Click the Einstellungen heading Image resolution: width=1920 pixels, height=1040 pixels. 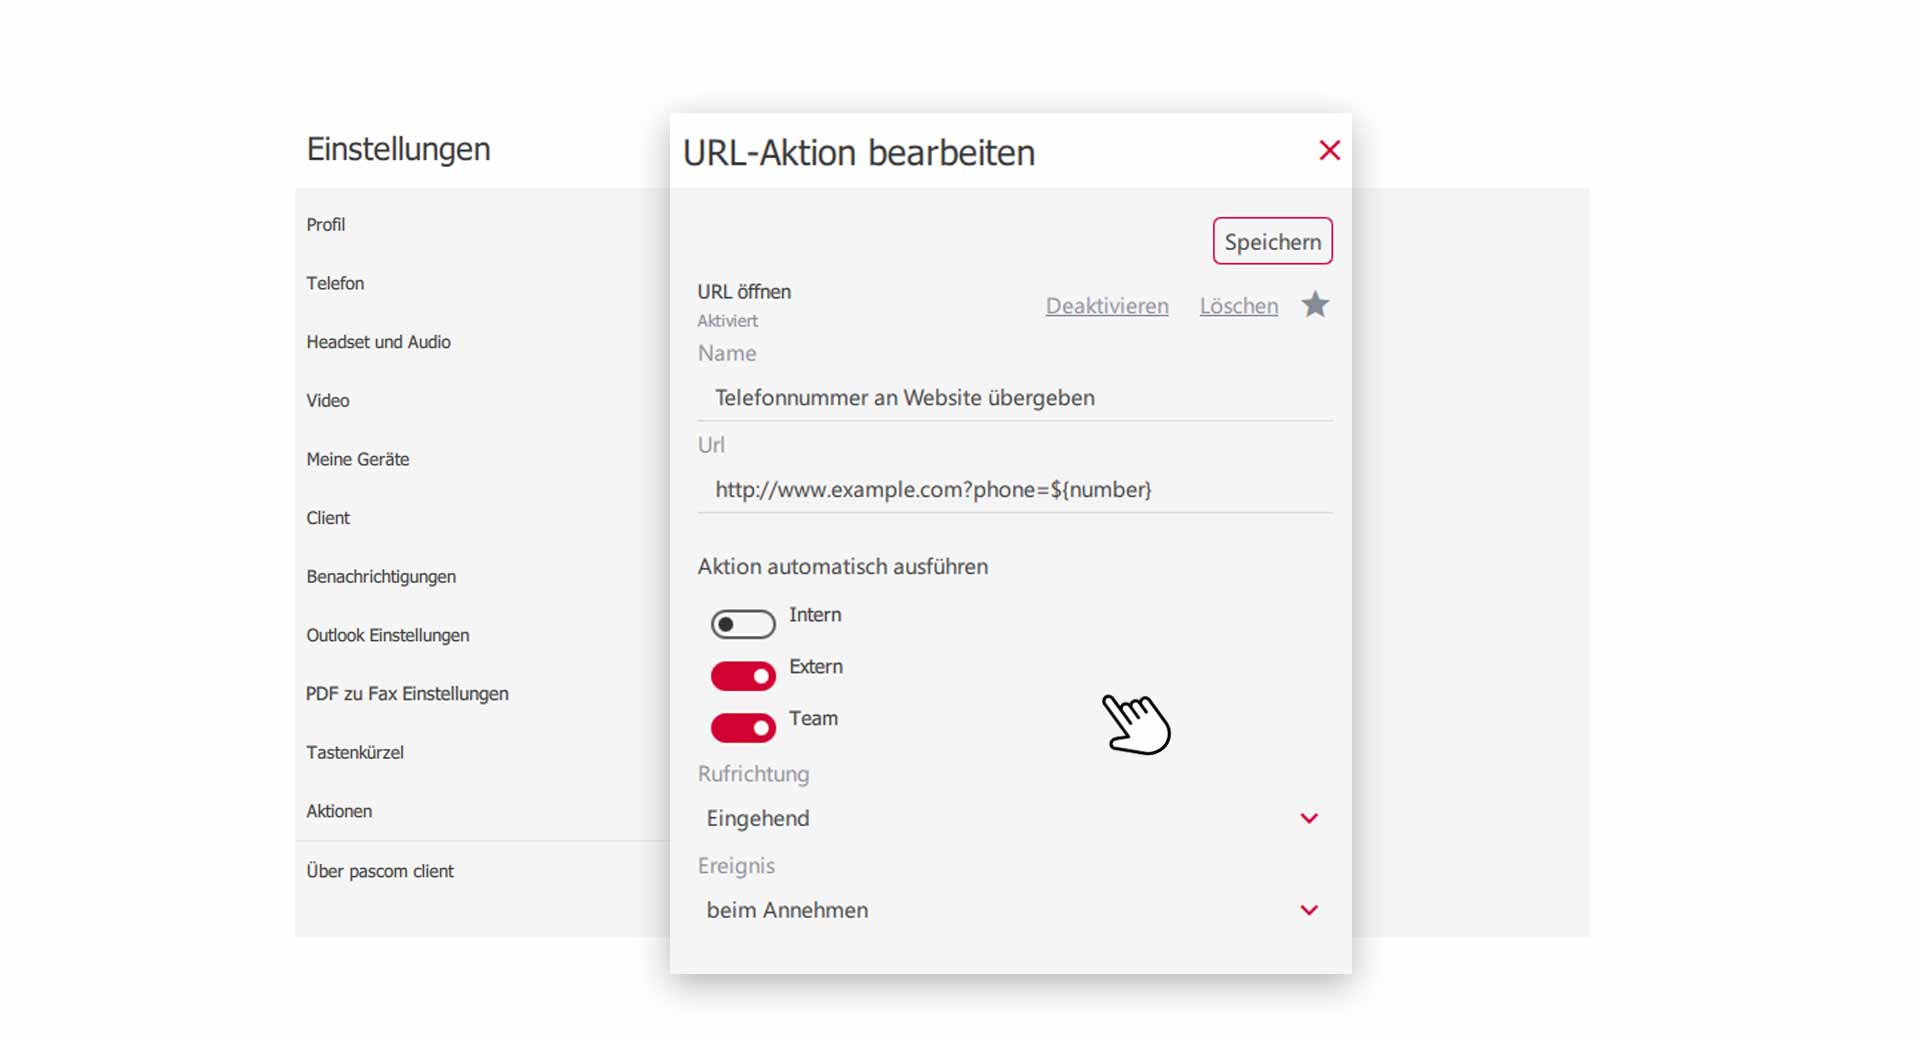coord(398,149)
